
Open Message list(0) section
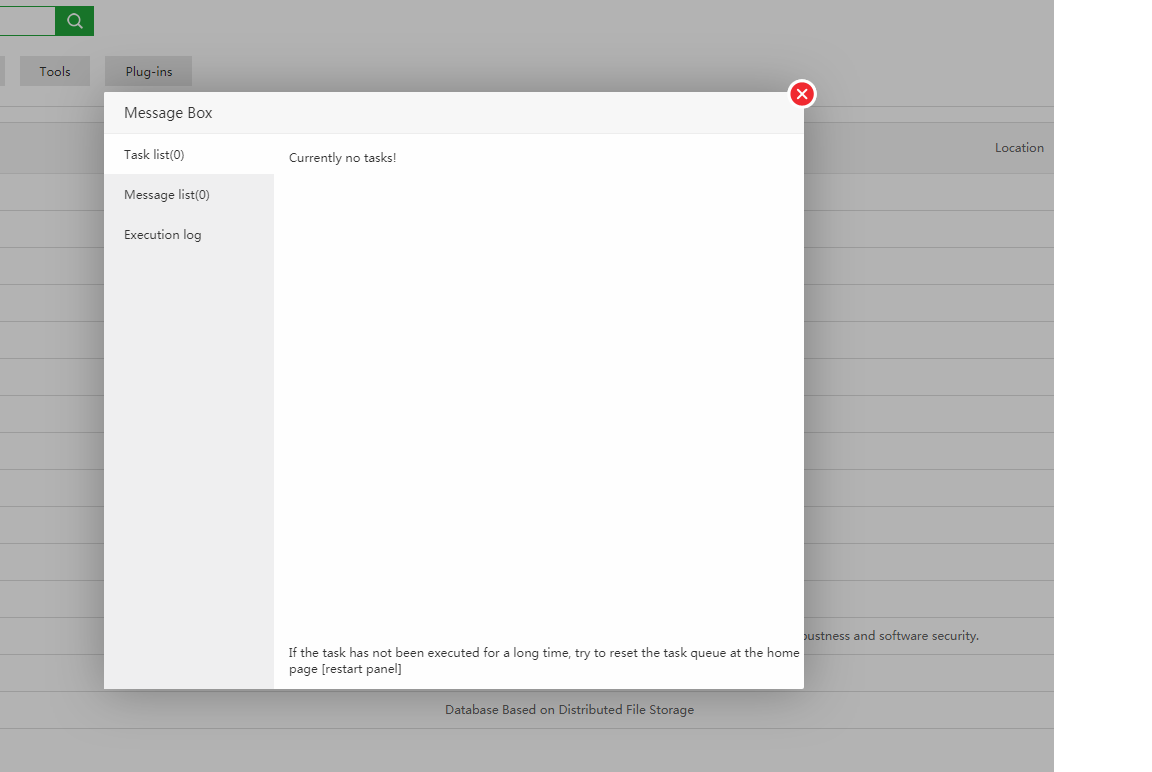pyautogui.click(x=189, y=195)
